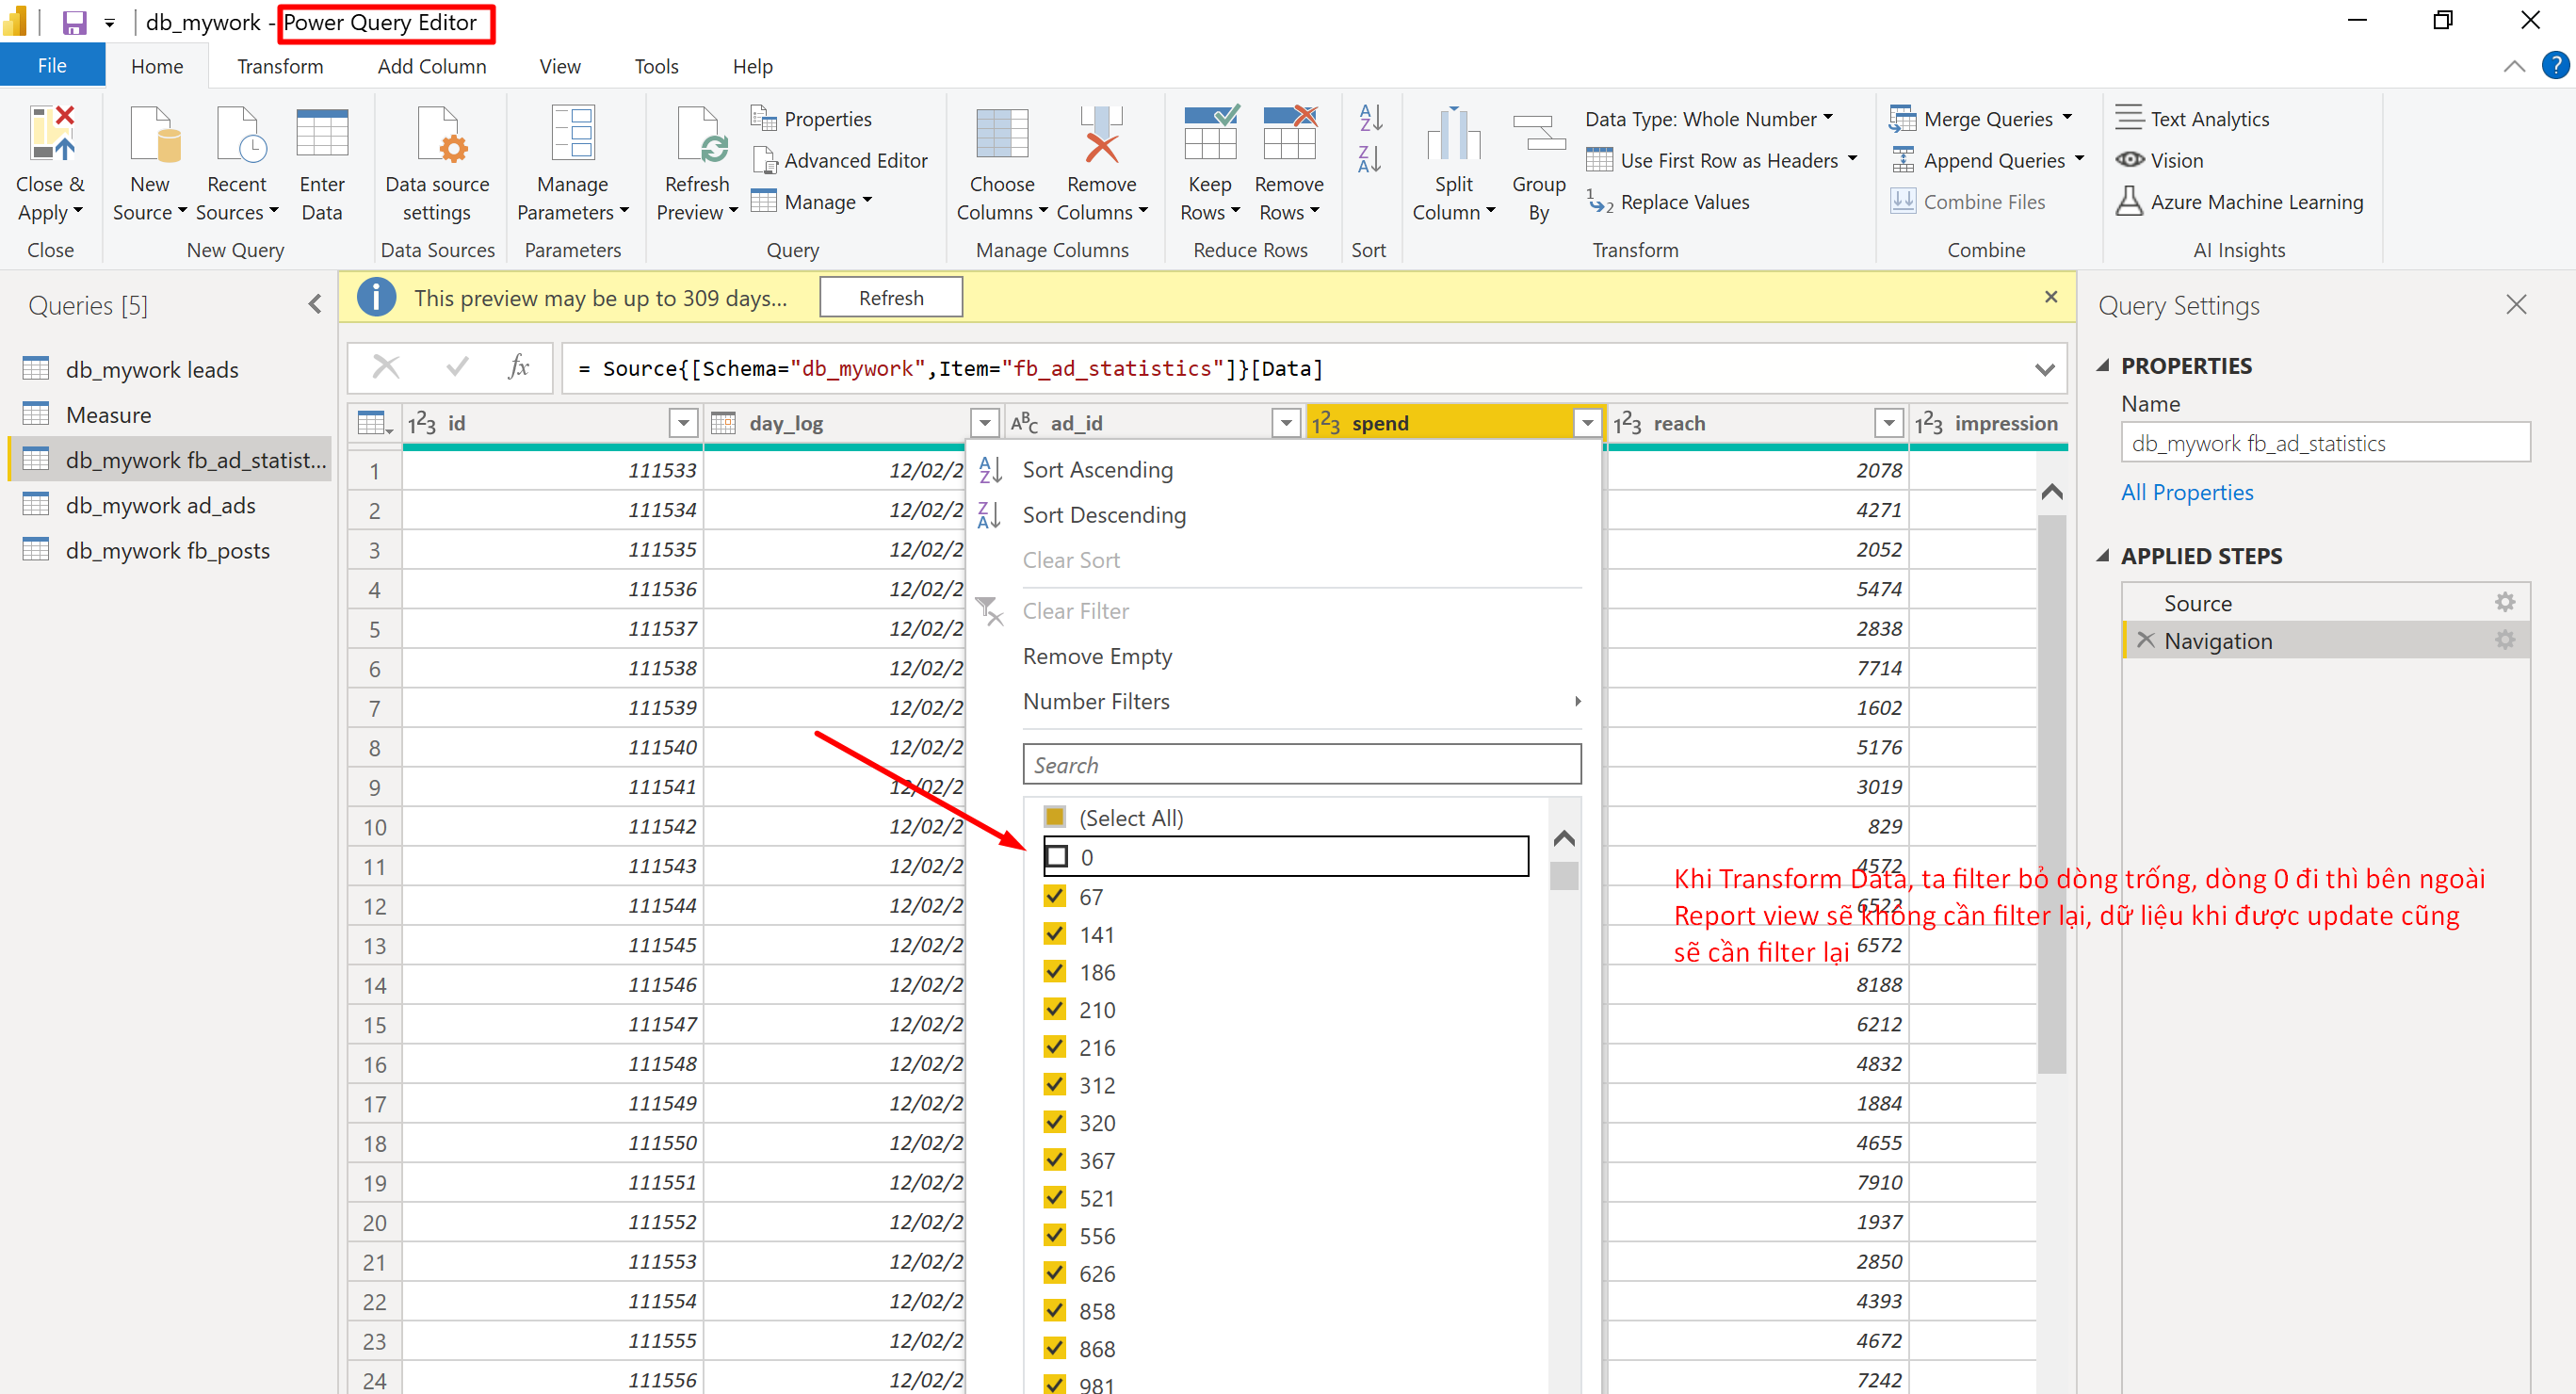Open Merge Queries dropdown

[1981, 119]
